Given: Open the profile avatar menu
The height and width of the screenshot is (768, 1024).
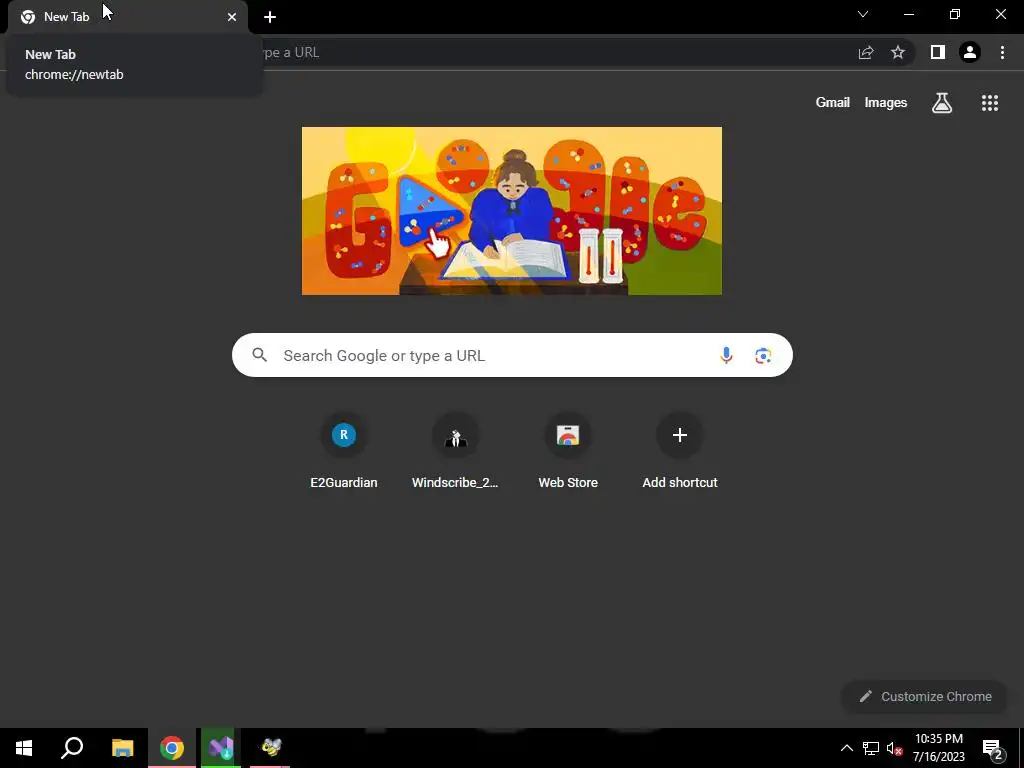Looking at the screenshot, I should (x=970, y=52).
